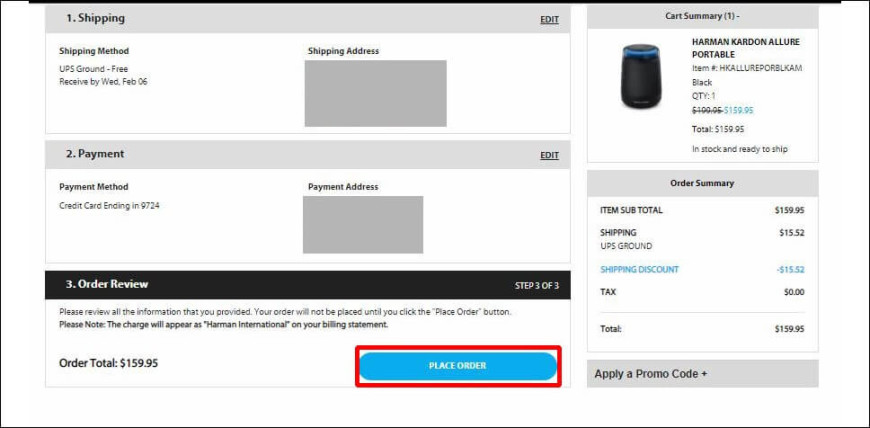This screenshot has width=870, height=428.
Task: Click the 'UPS Ground - Free' text
Action: (x=93, y=69)
